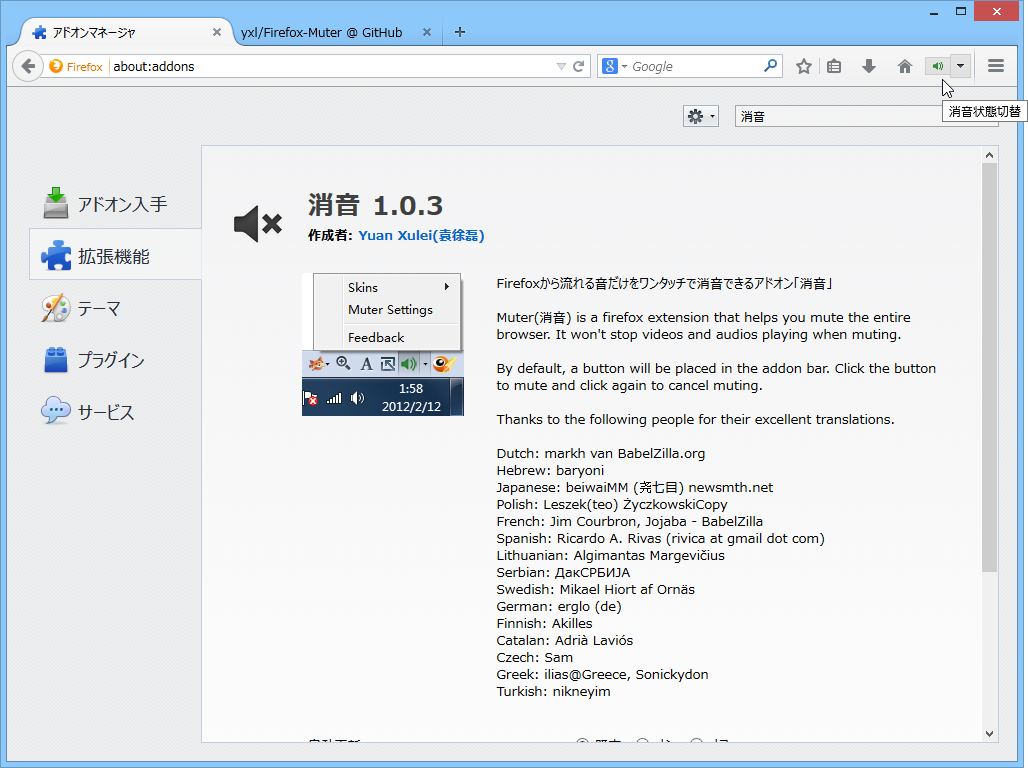Open the Firefox hamburger menu
Viewport: 1028px width, 768px height.
pyautogui.click(x=995, y=65)
